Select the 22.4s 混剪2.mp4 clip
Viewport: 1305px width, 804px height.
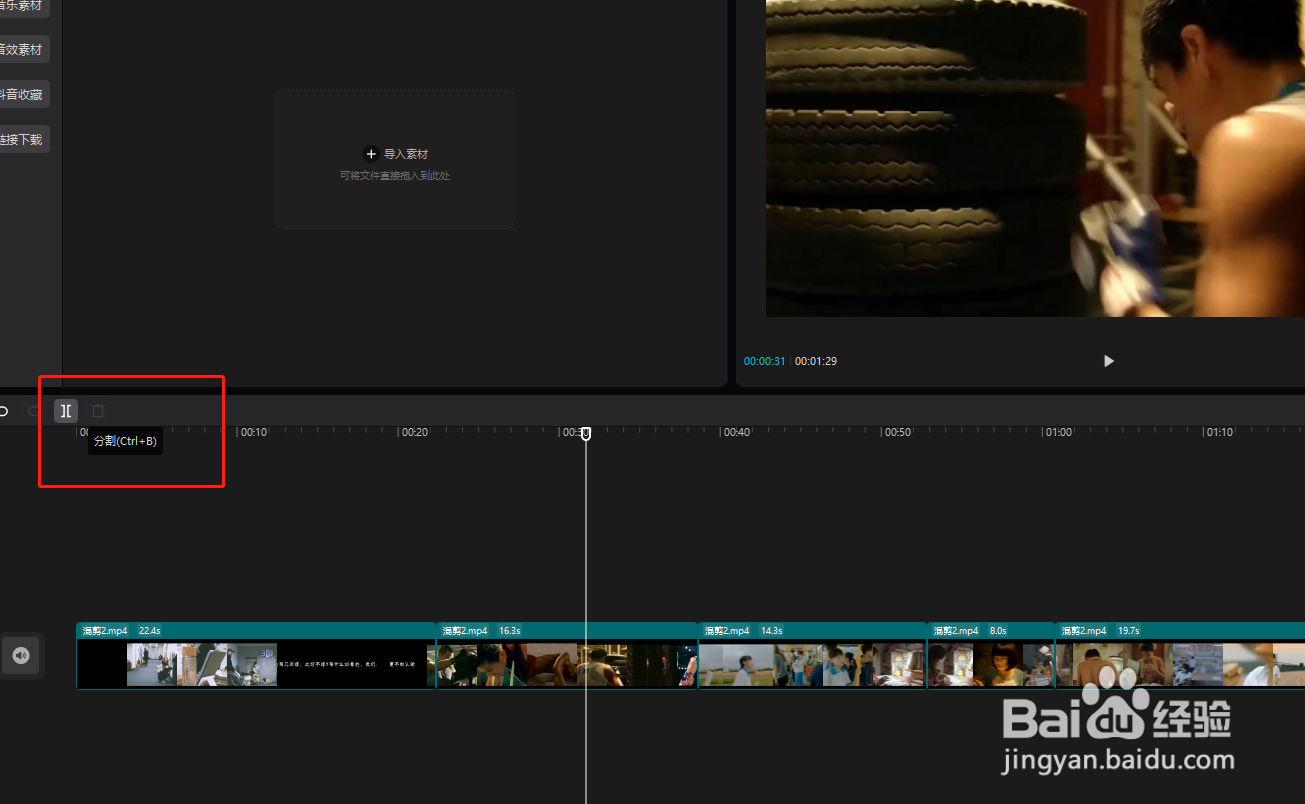pos(256,656)
